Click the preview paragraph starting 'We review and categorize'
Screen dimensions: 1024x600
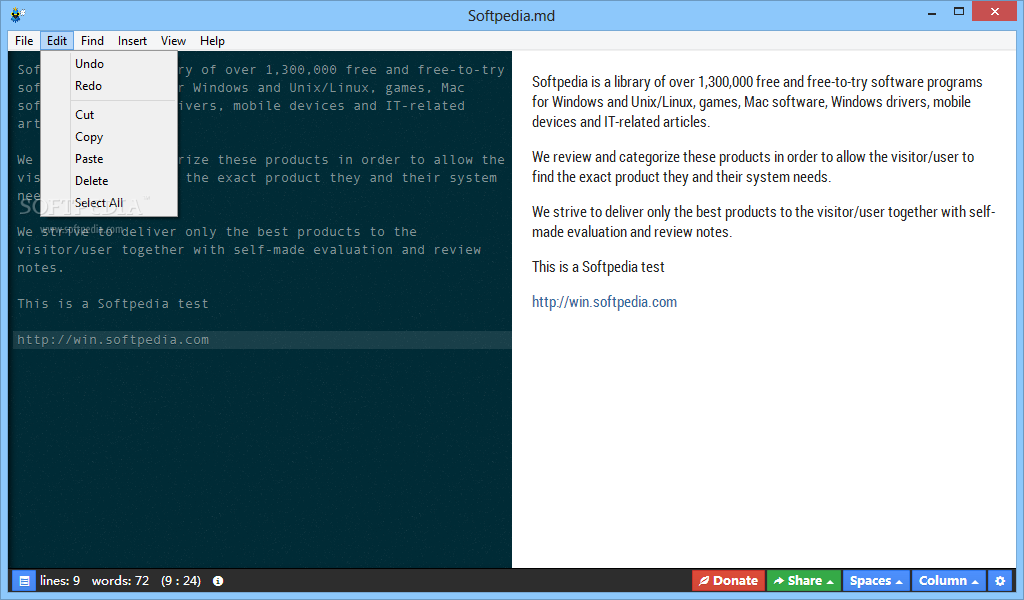click(x=752, y=167)
